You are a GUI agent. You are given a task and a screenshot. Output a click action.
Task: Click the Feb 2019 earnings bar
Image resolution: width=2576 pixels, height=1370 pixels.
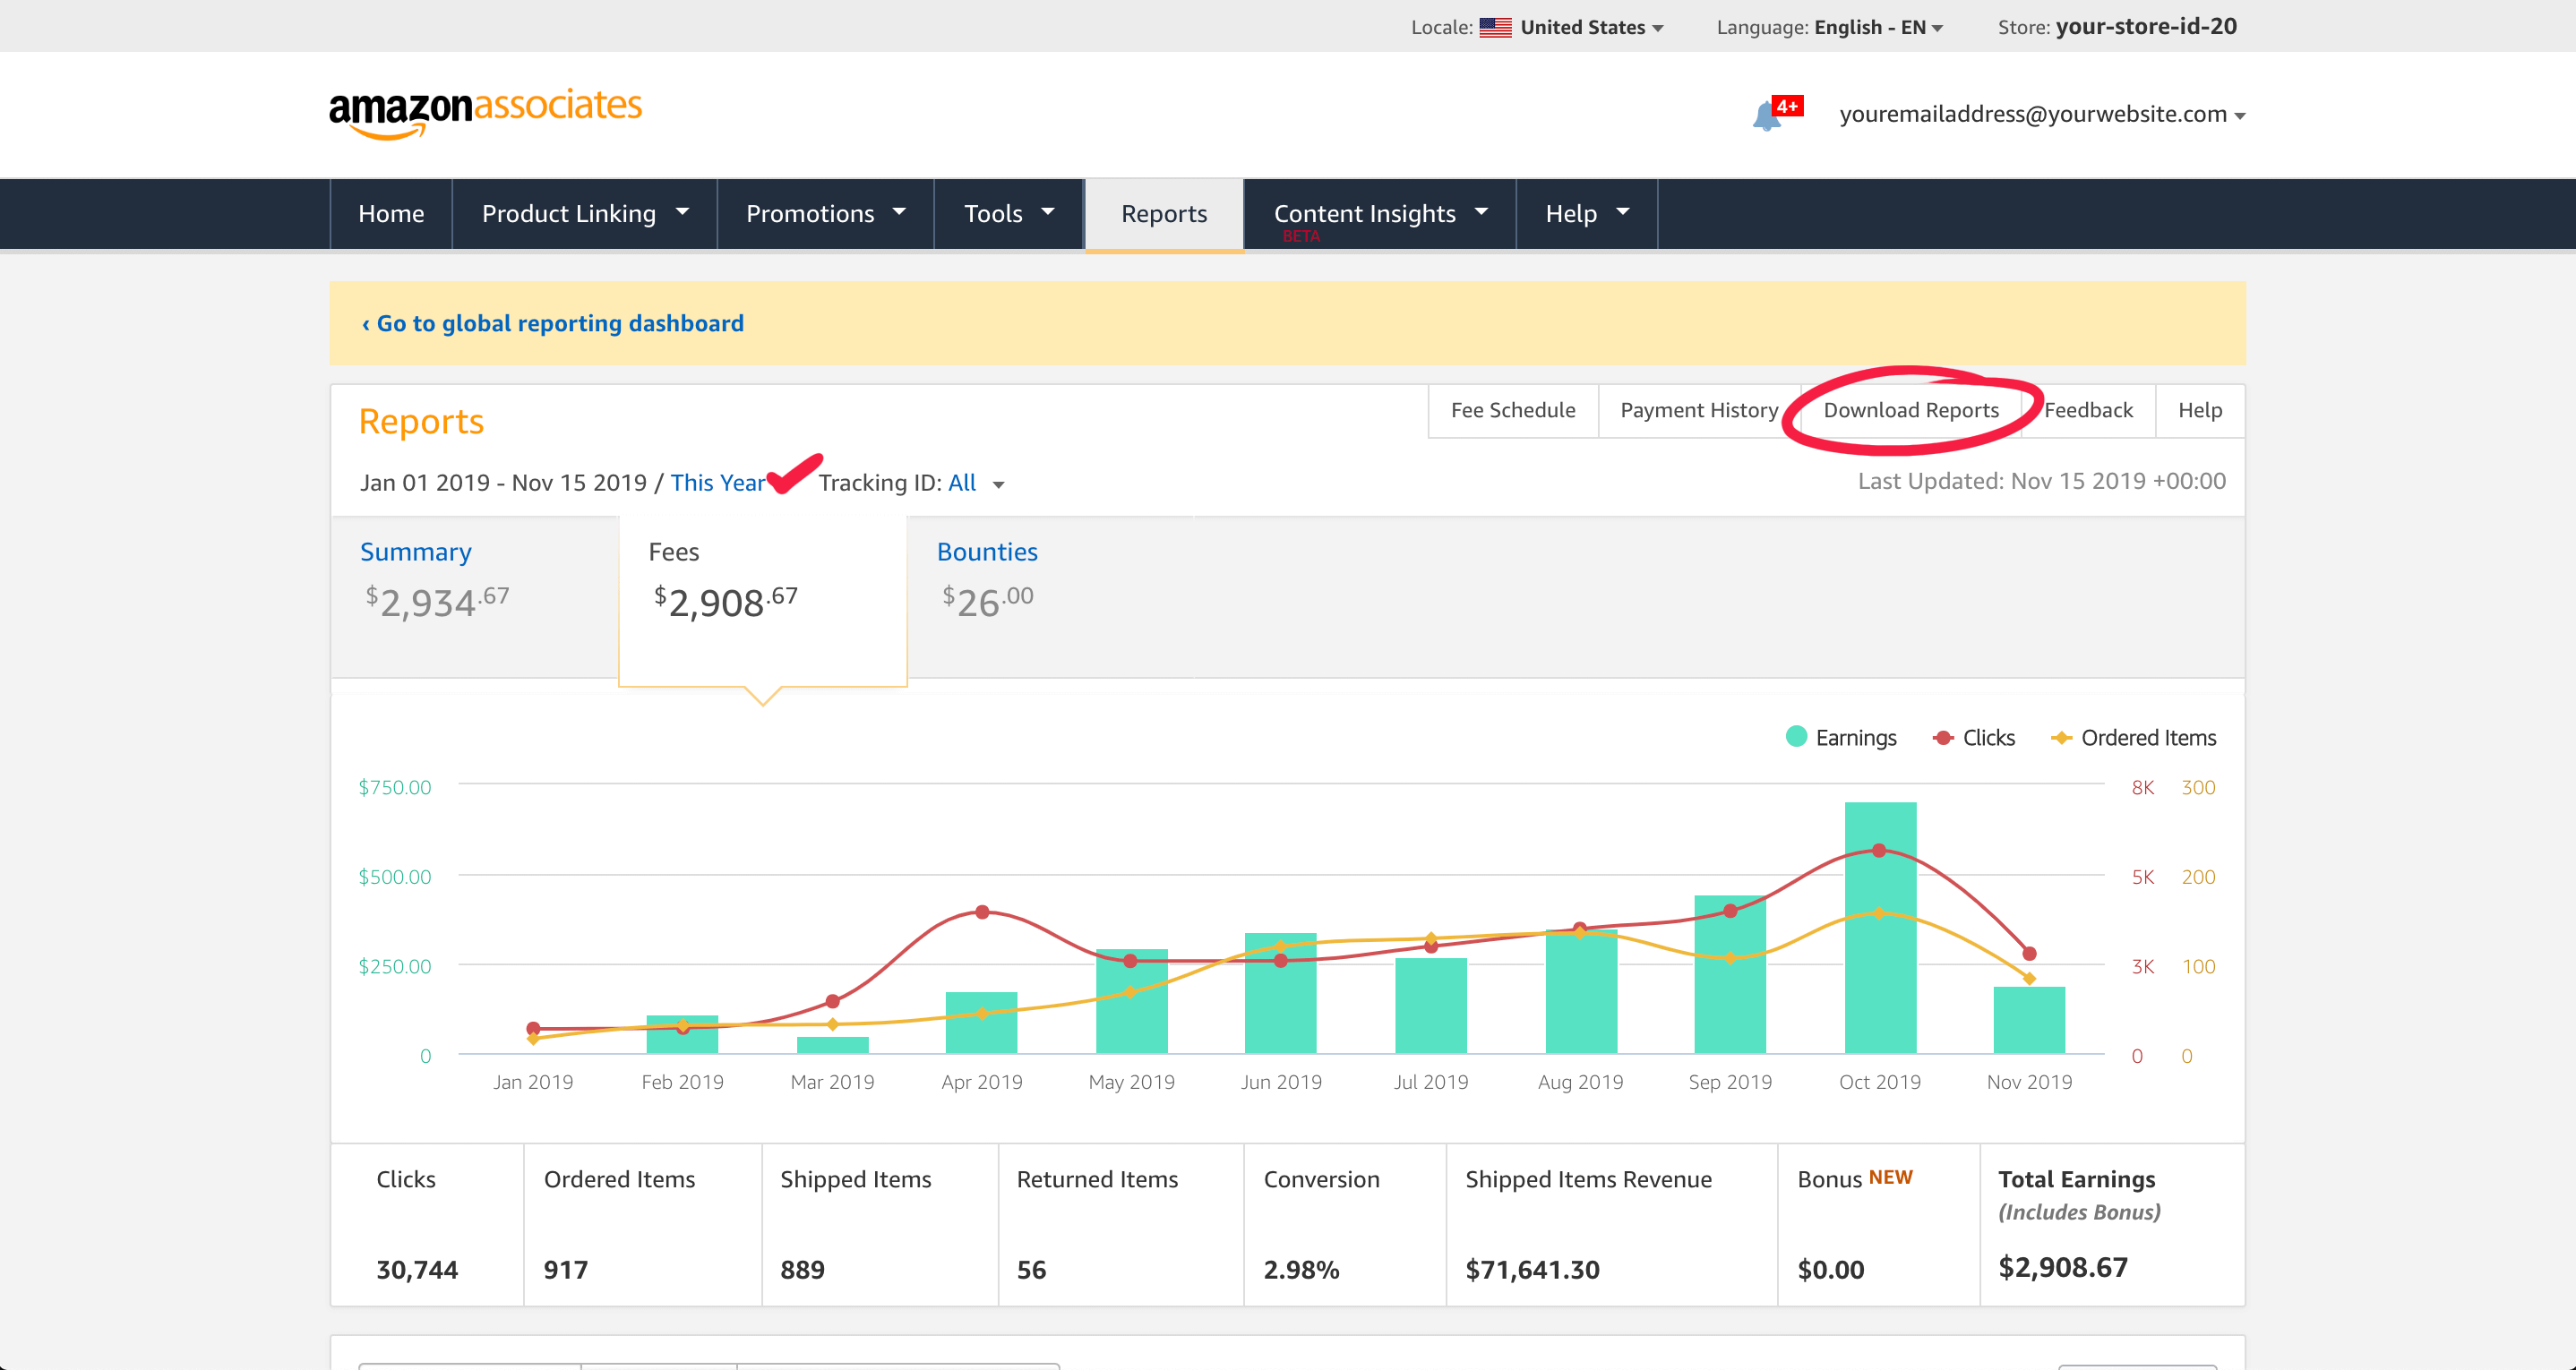(x=682, y=1034)
